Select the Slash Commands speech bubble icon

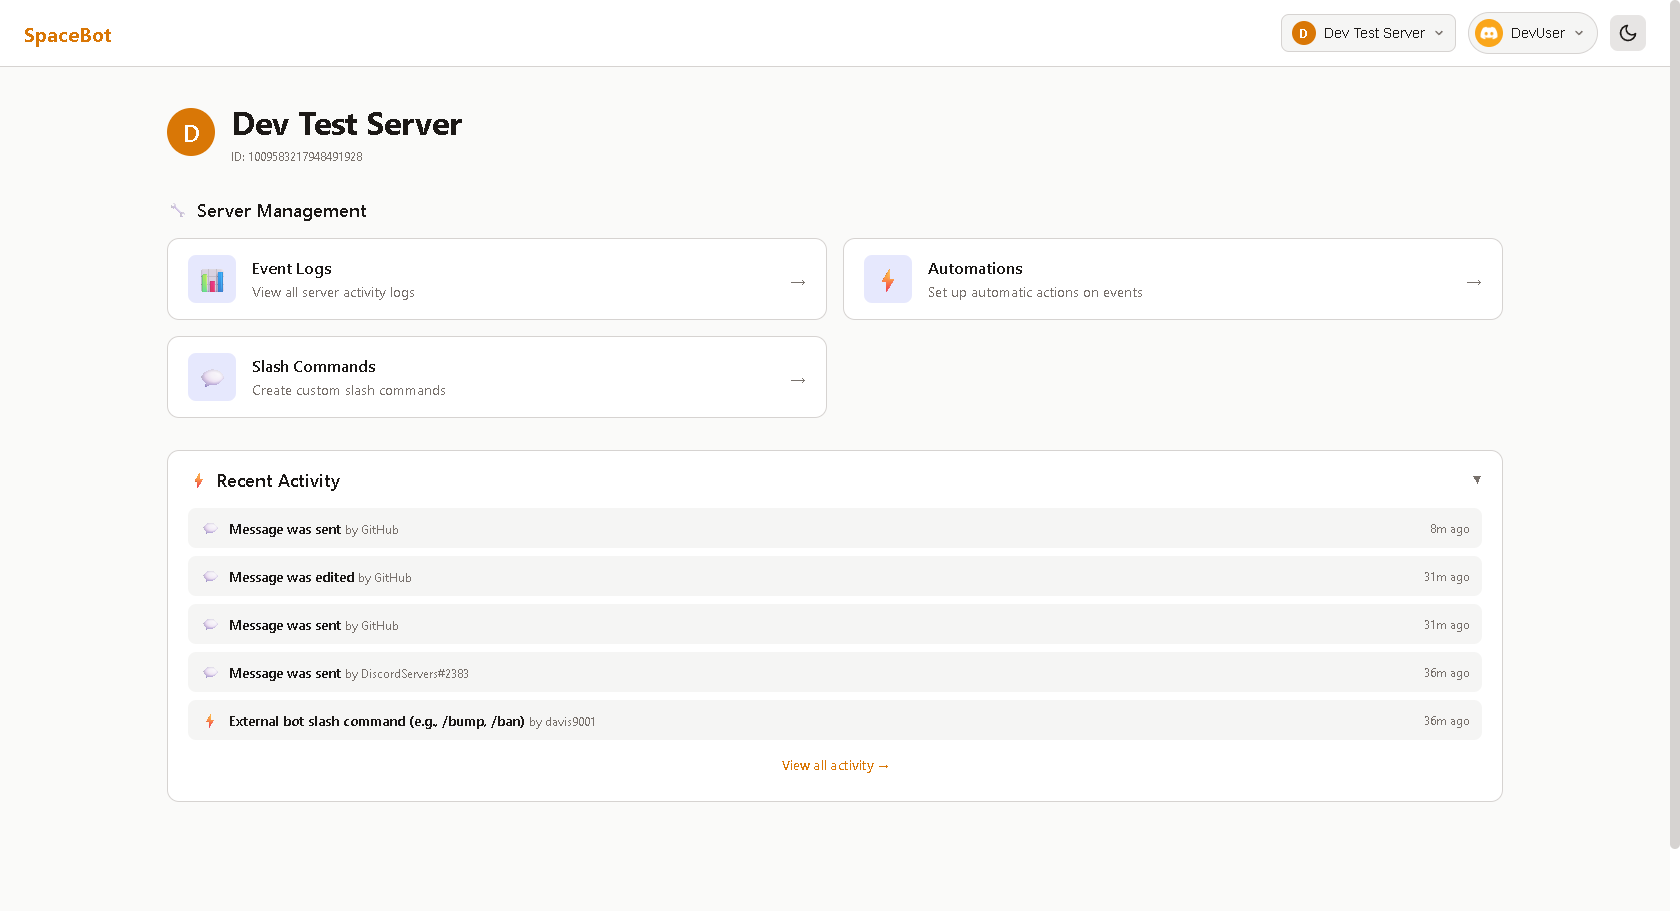pyautogui.click(x=212, y=377)
